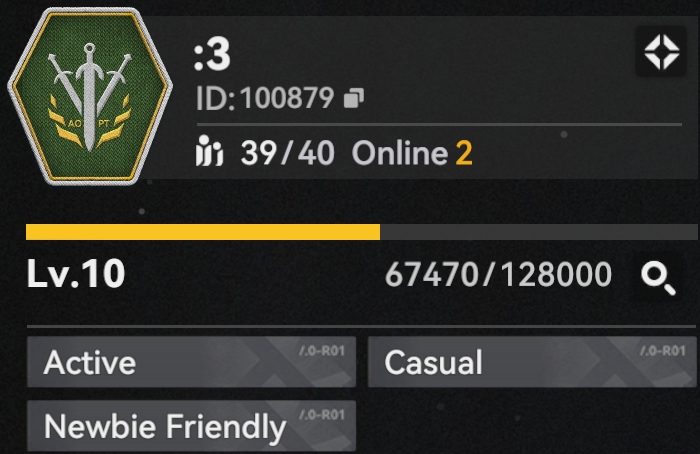700x454 pixels.
Task: Click the white sword in the emblem
Action: pos(90,98)
